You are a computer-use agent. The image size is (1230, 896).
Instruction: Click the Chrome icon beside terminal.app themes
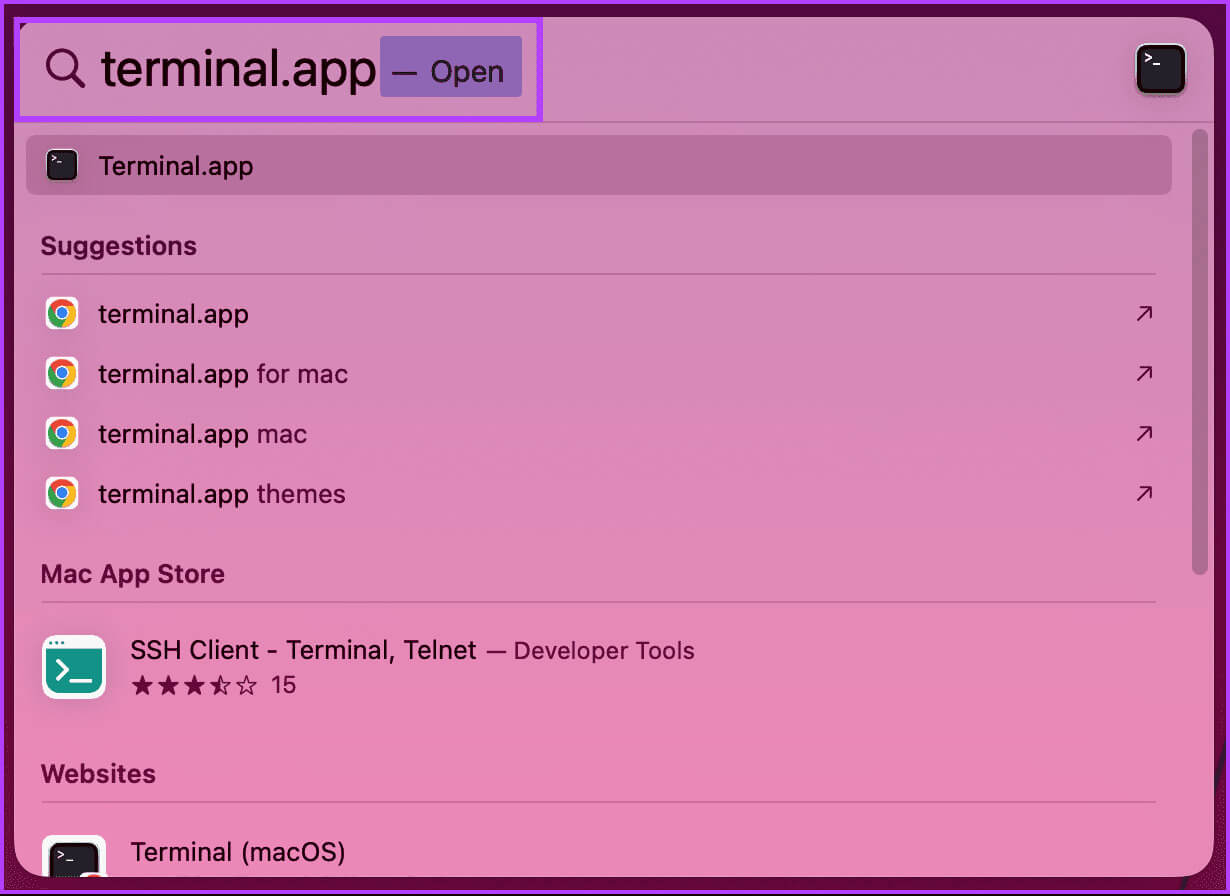click(x=62, y=494)
